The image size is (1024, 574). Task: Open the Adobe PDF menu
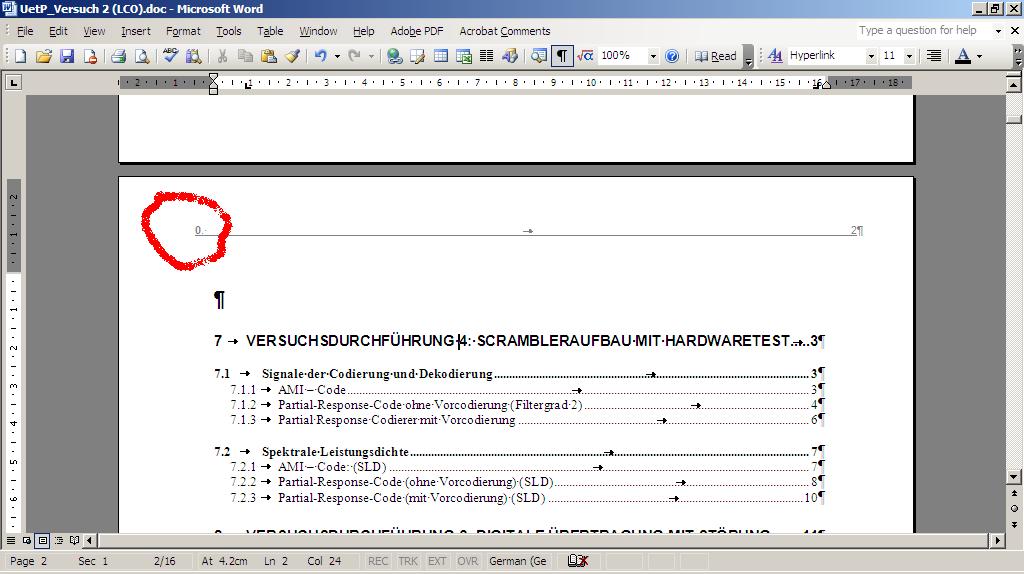point(417,31)
